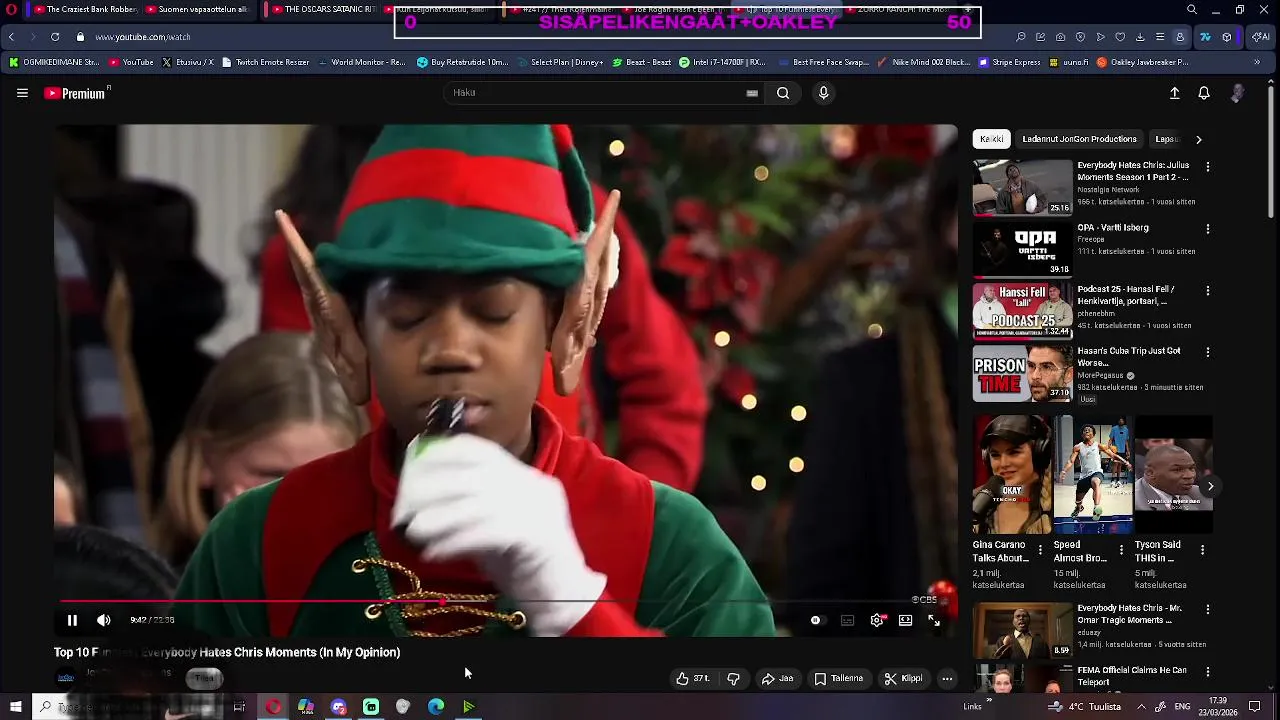
Task: Dislike the video with thumbs down
Action: pos(733,678)
